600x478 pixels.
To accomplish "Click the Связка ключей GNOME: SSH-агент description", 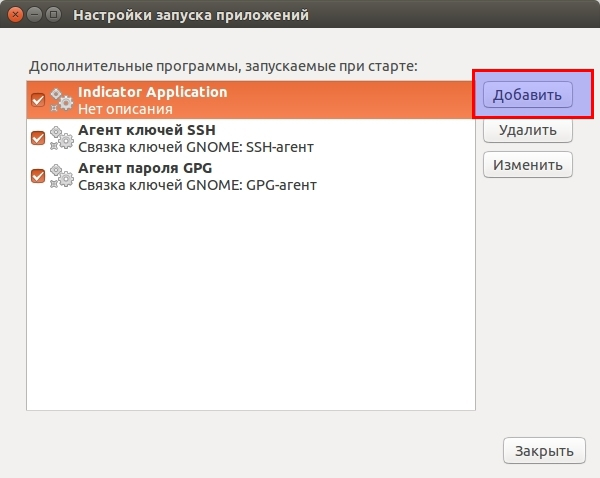I will 196,147.
